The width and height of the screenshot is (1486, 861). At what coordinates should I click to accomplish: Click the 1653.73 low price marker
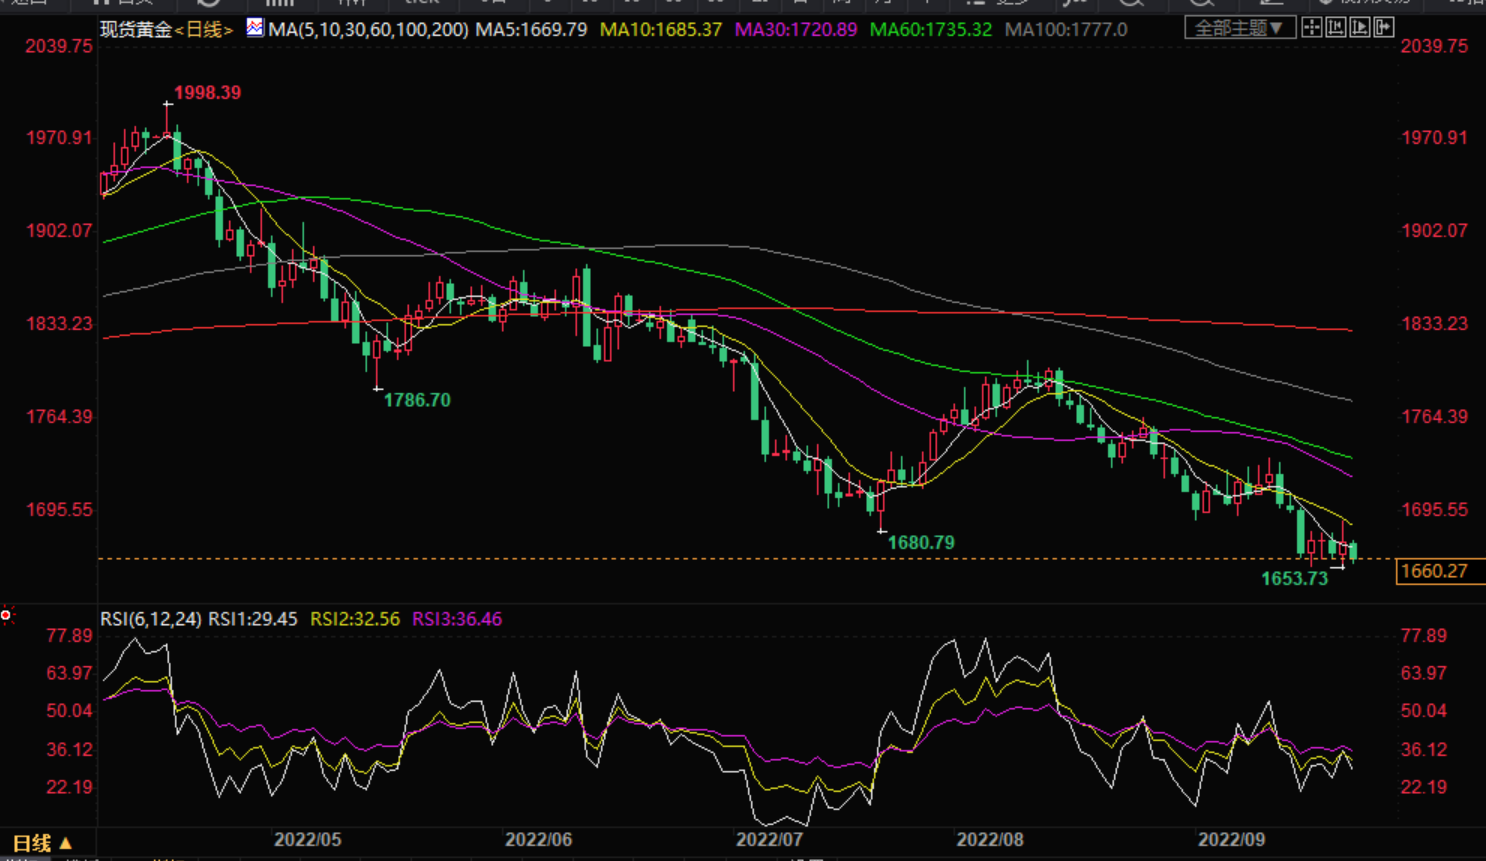[x=1294, y=579]
